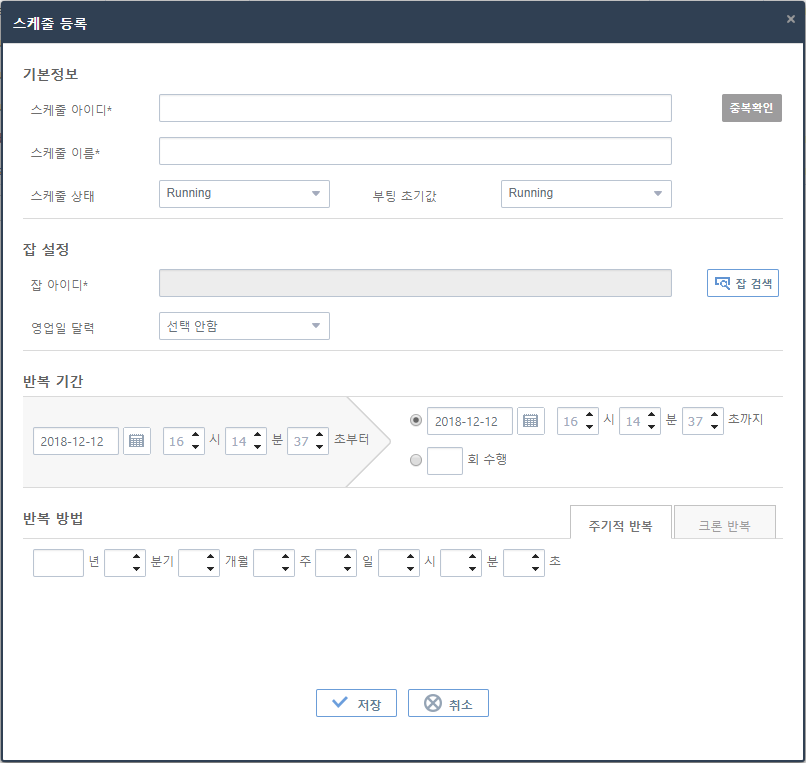
Task: Open the 스케줄 상태 Running dropdown
Action: tap(244, 193)
